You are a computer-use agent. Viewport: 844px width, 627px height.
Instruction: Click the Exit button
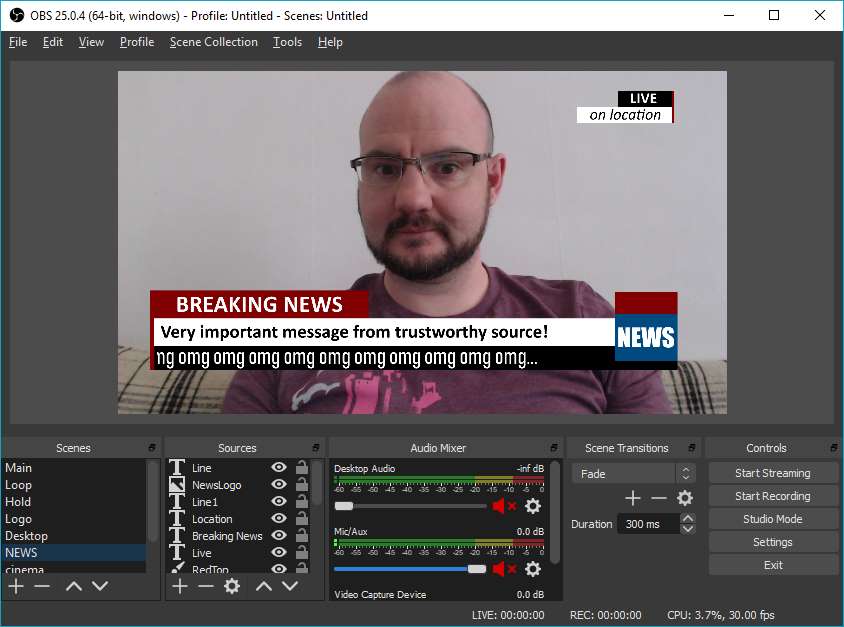point(773,565)
